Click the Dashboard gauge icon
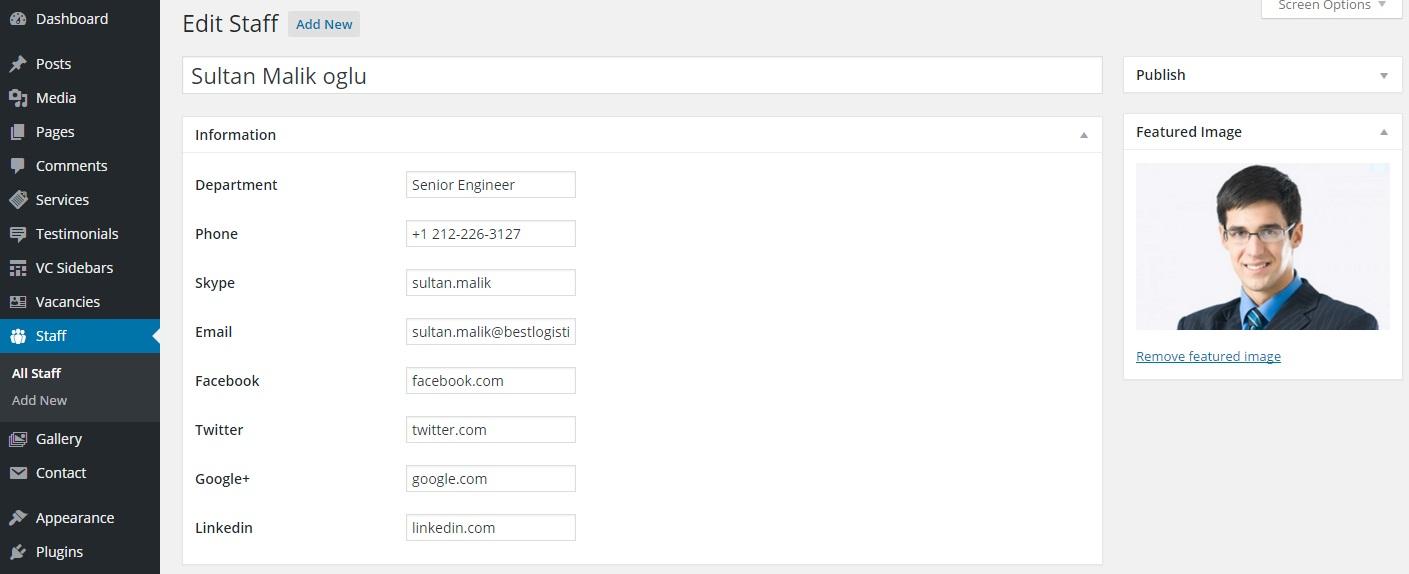Image resolution: width=1409 pixels, height=574 pixels. click(18, 19)
